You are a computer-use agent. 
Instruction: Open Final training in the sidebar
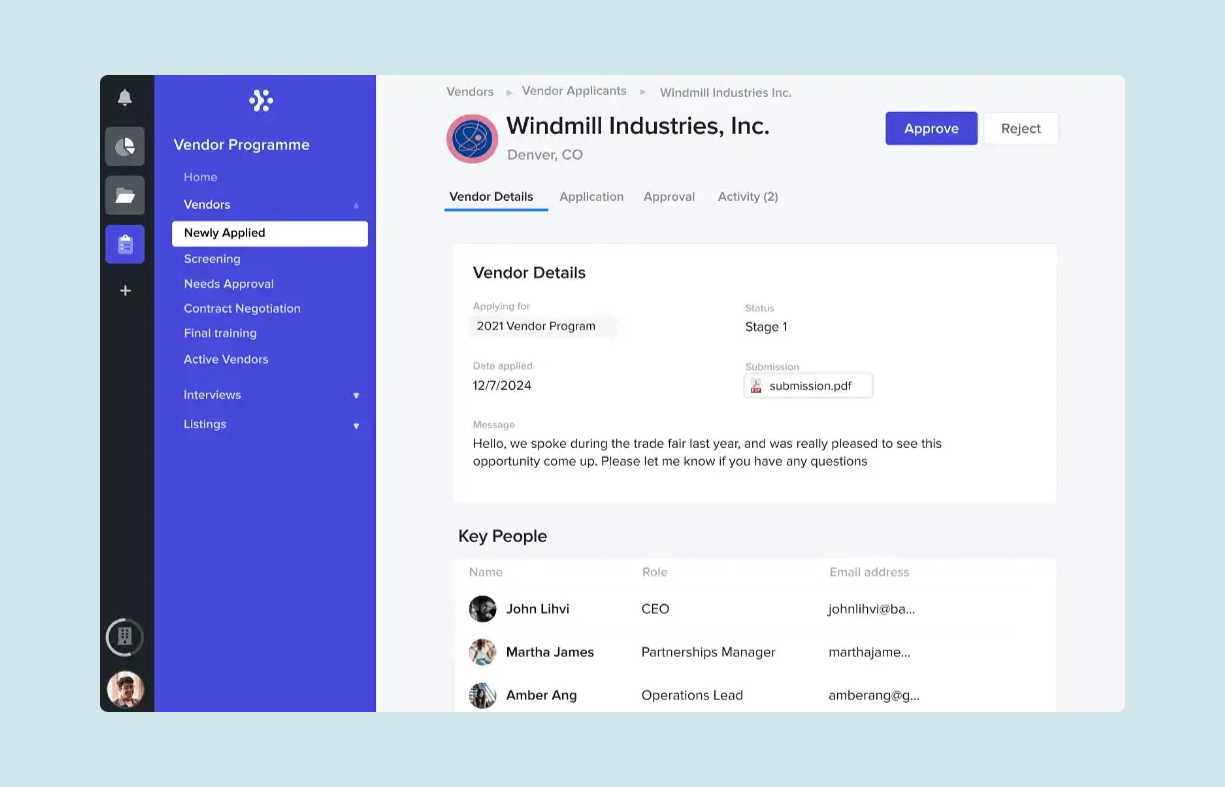[220, 333]
